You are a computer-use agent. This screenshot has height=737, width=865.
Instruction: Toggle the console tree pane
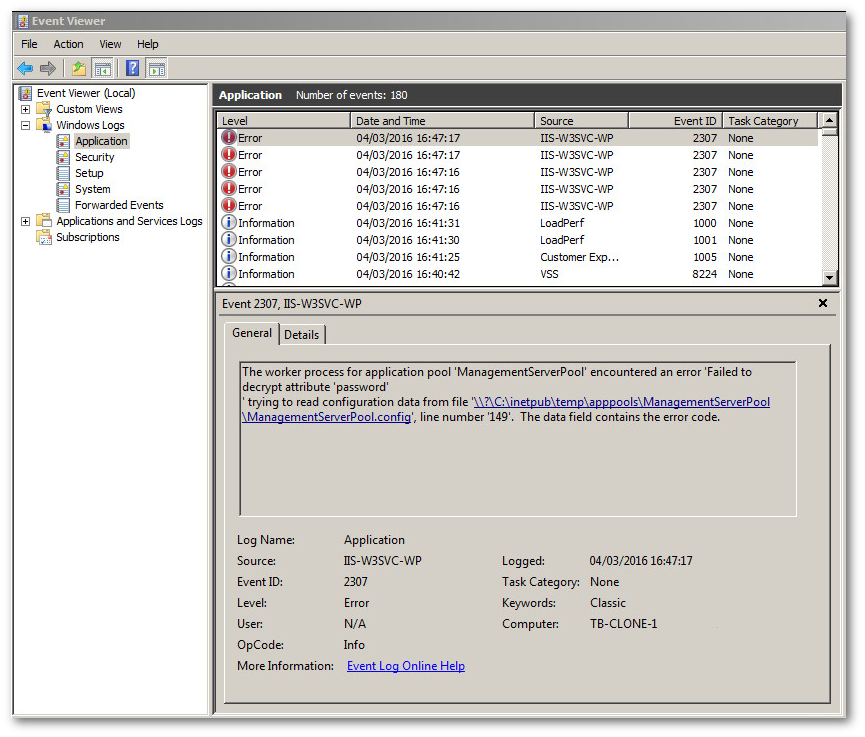[103, 68]
